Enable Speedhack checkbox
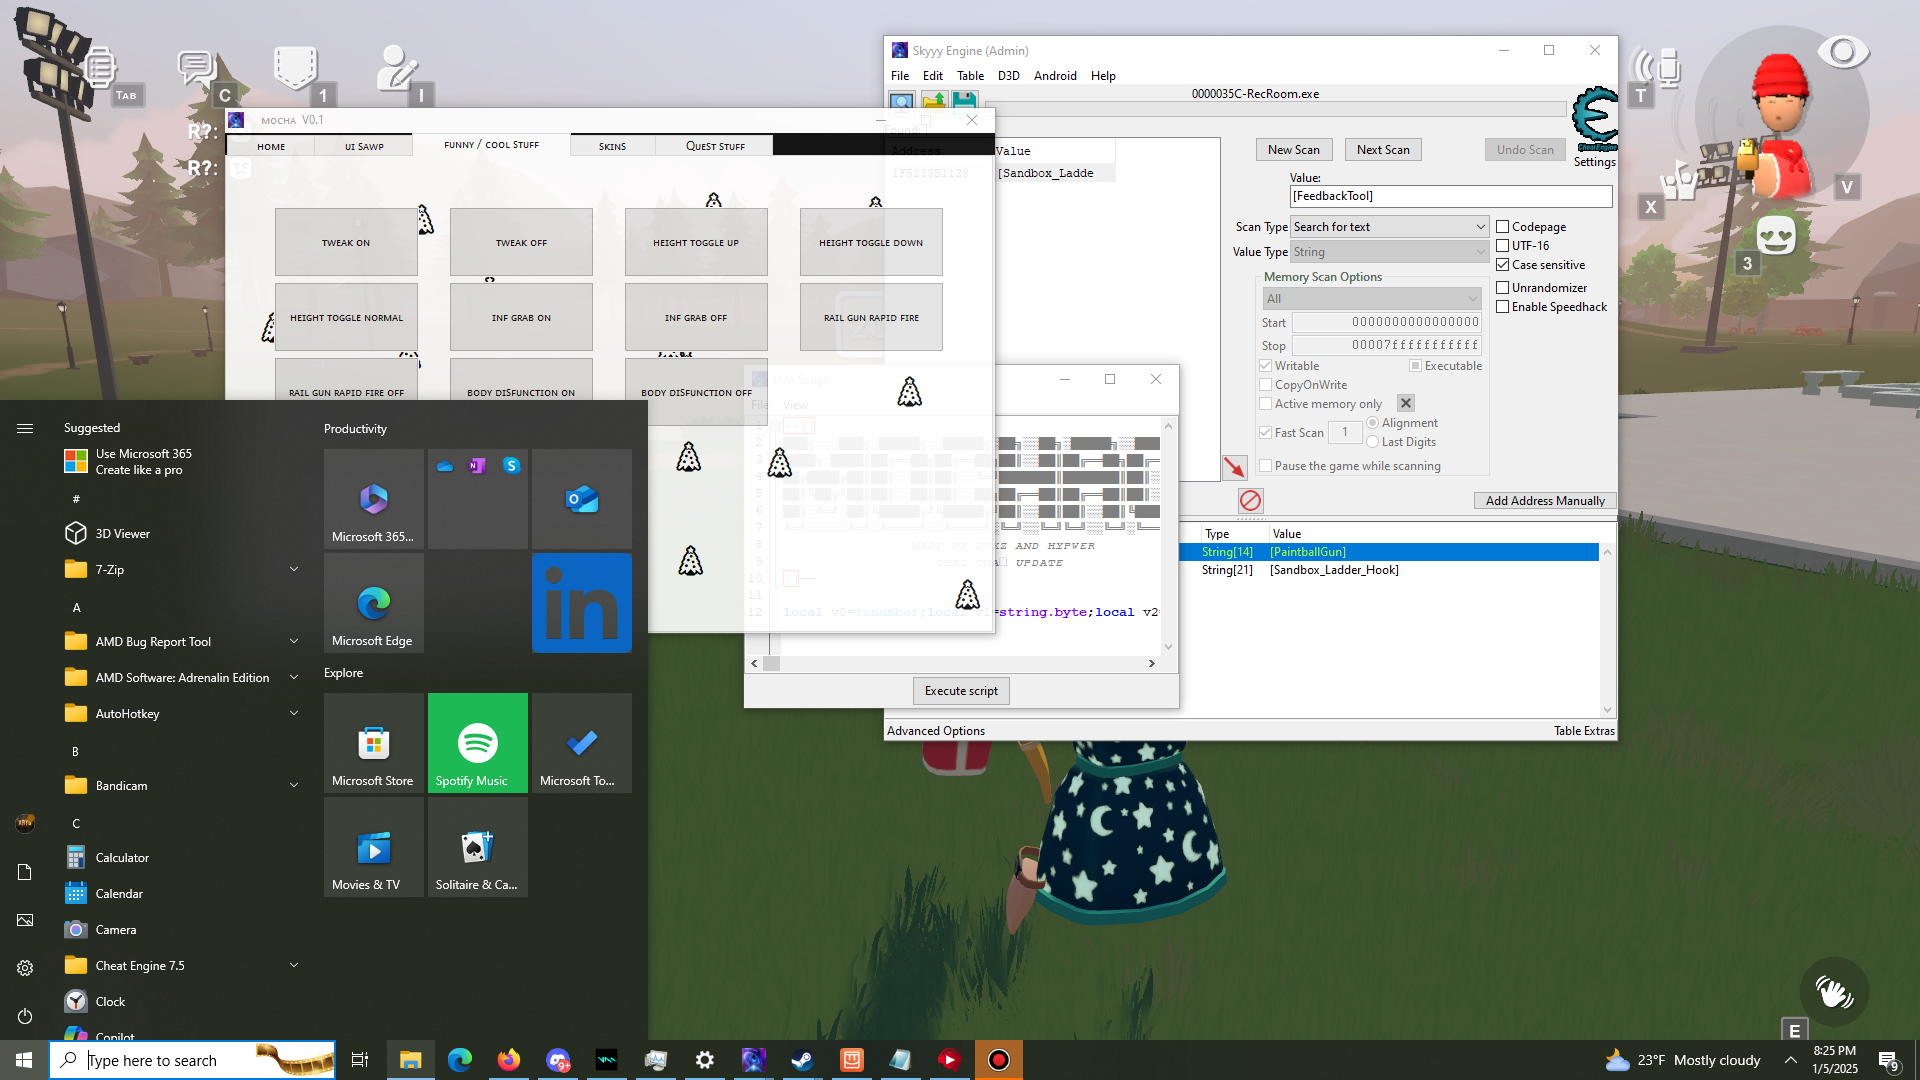Viewport: 1920px width, 1080px height. click(x=1502, y=307)
